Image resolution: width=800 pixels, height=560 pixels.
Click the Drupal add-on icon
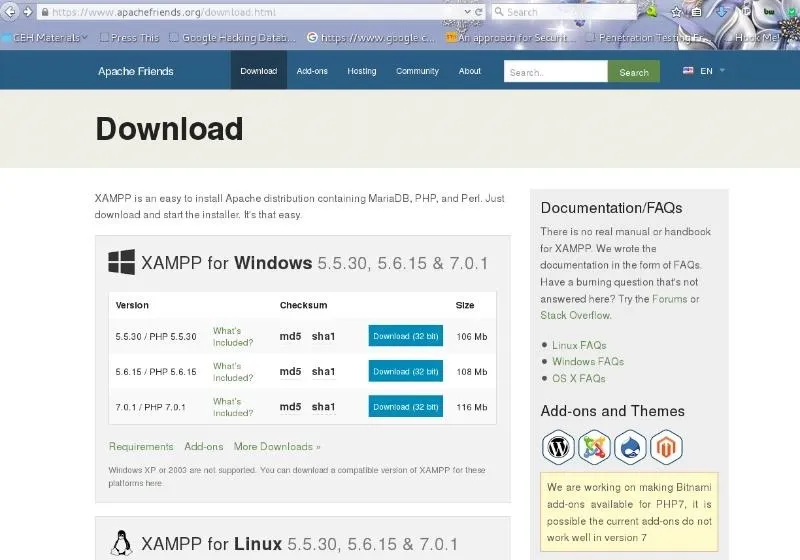(631, 447)
